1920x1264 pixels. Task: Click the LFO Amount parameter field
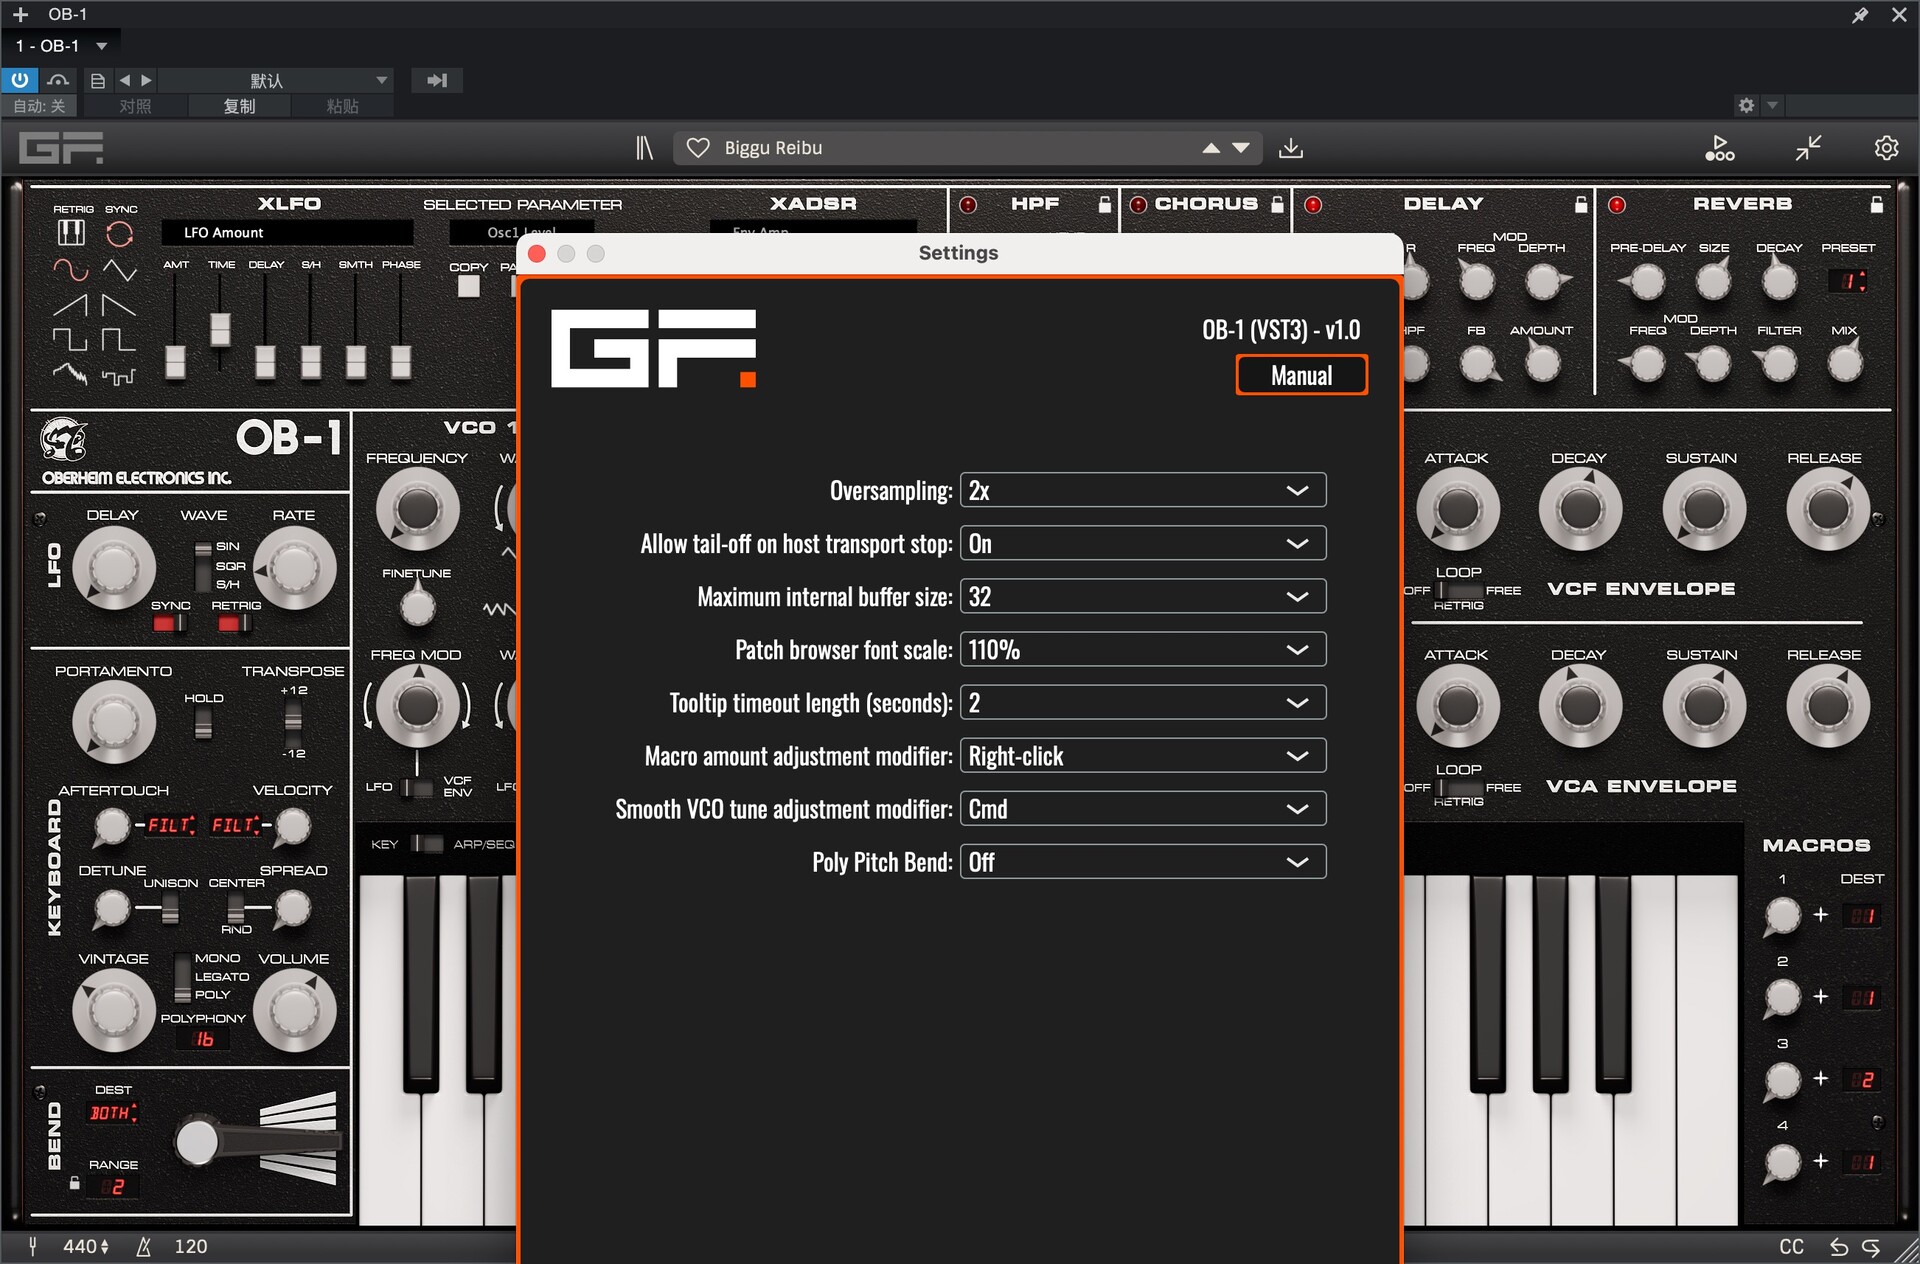coord(287,232)
